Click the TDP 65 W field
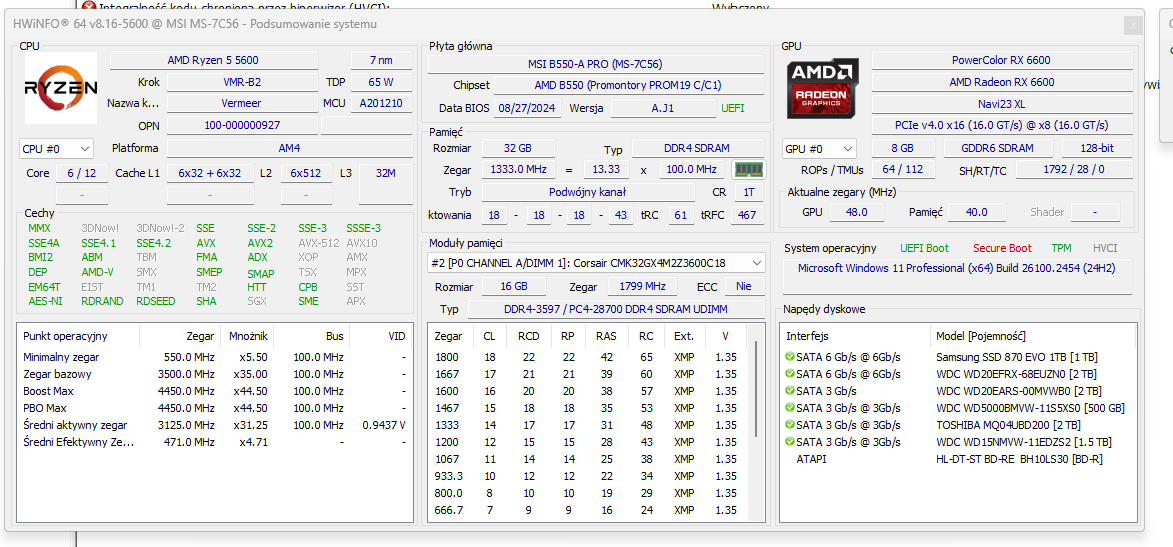This screenshot has width=1173, height=547. click(x=381, y=82)
